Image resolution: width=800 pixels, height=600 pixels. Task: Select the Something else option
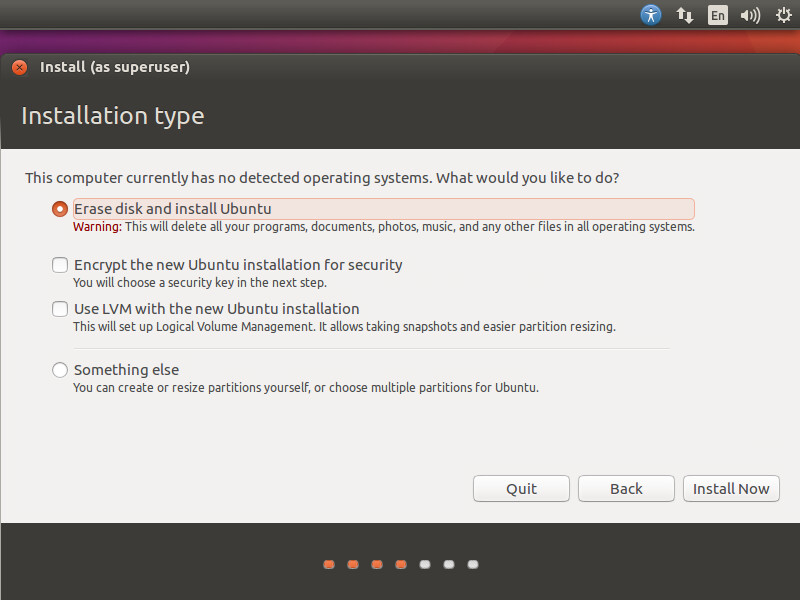[60, 370]
